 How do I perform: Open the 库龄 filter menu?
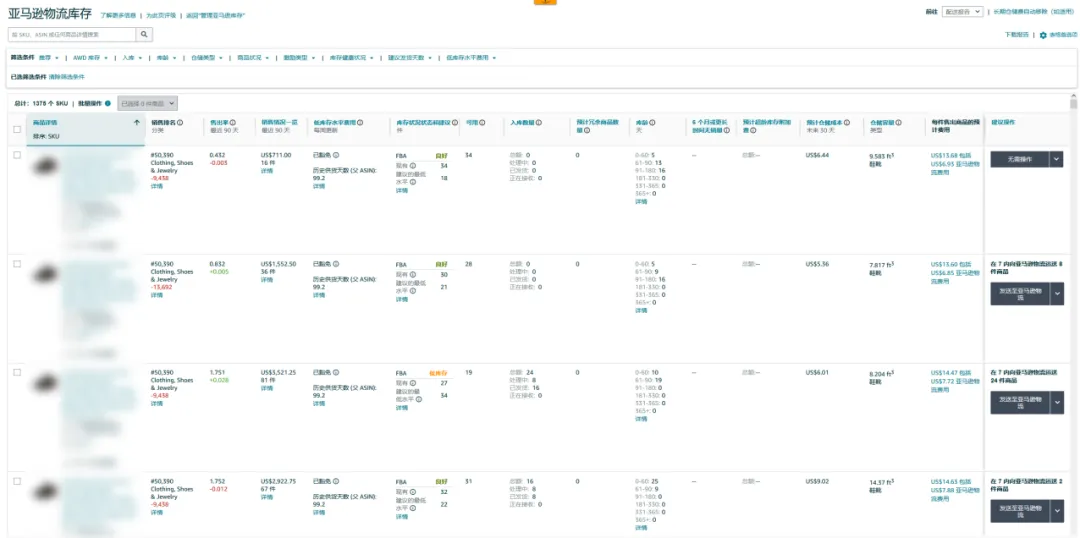tap(166, 57)
